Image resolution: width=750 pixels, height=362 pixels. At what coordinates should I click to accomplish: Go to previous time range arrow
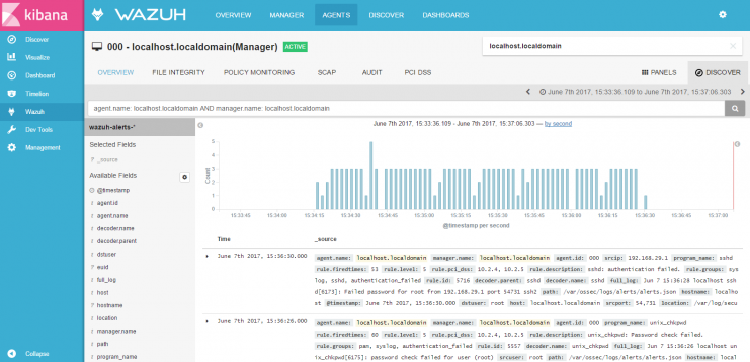tap(528, 92)
